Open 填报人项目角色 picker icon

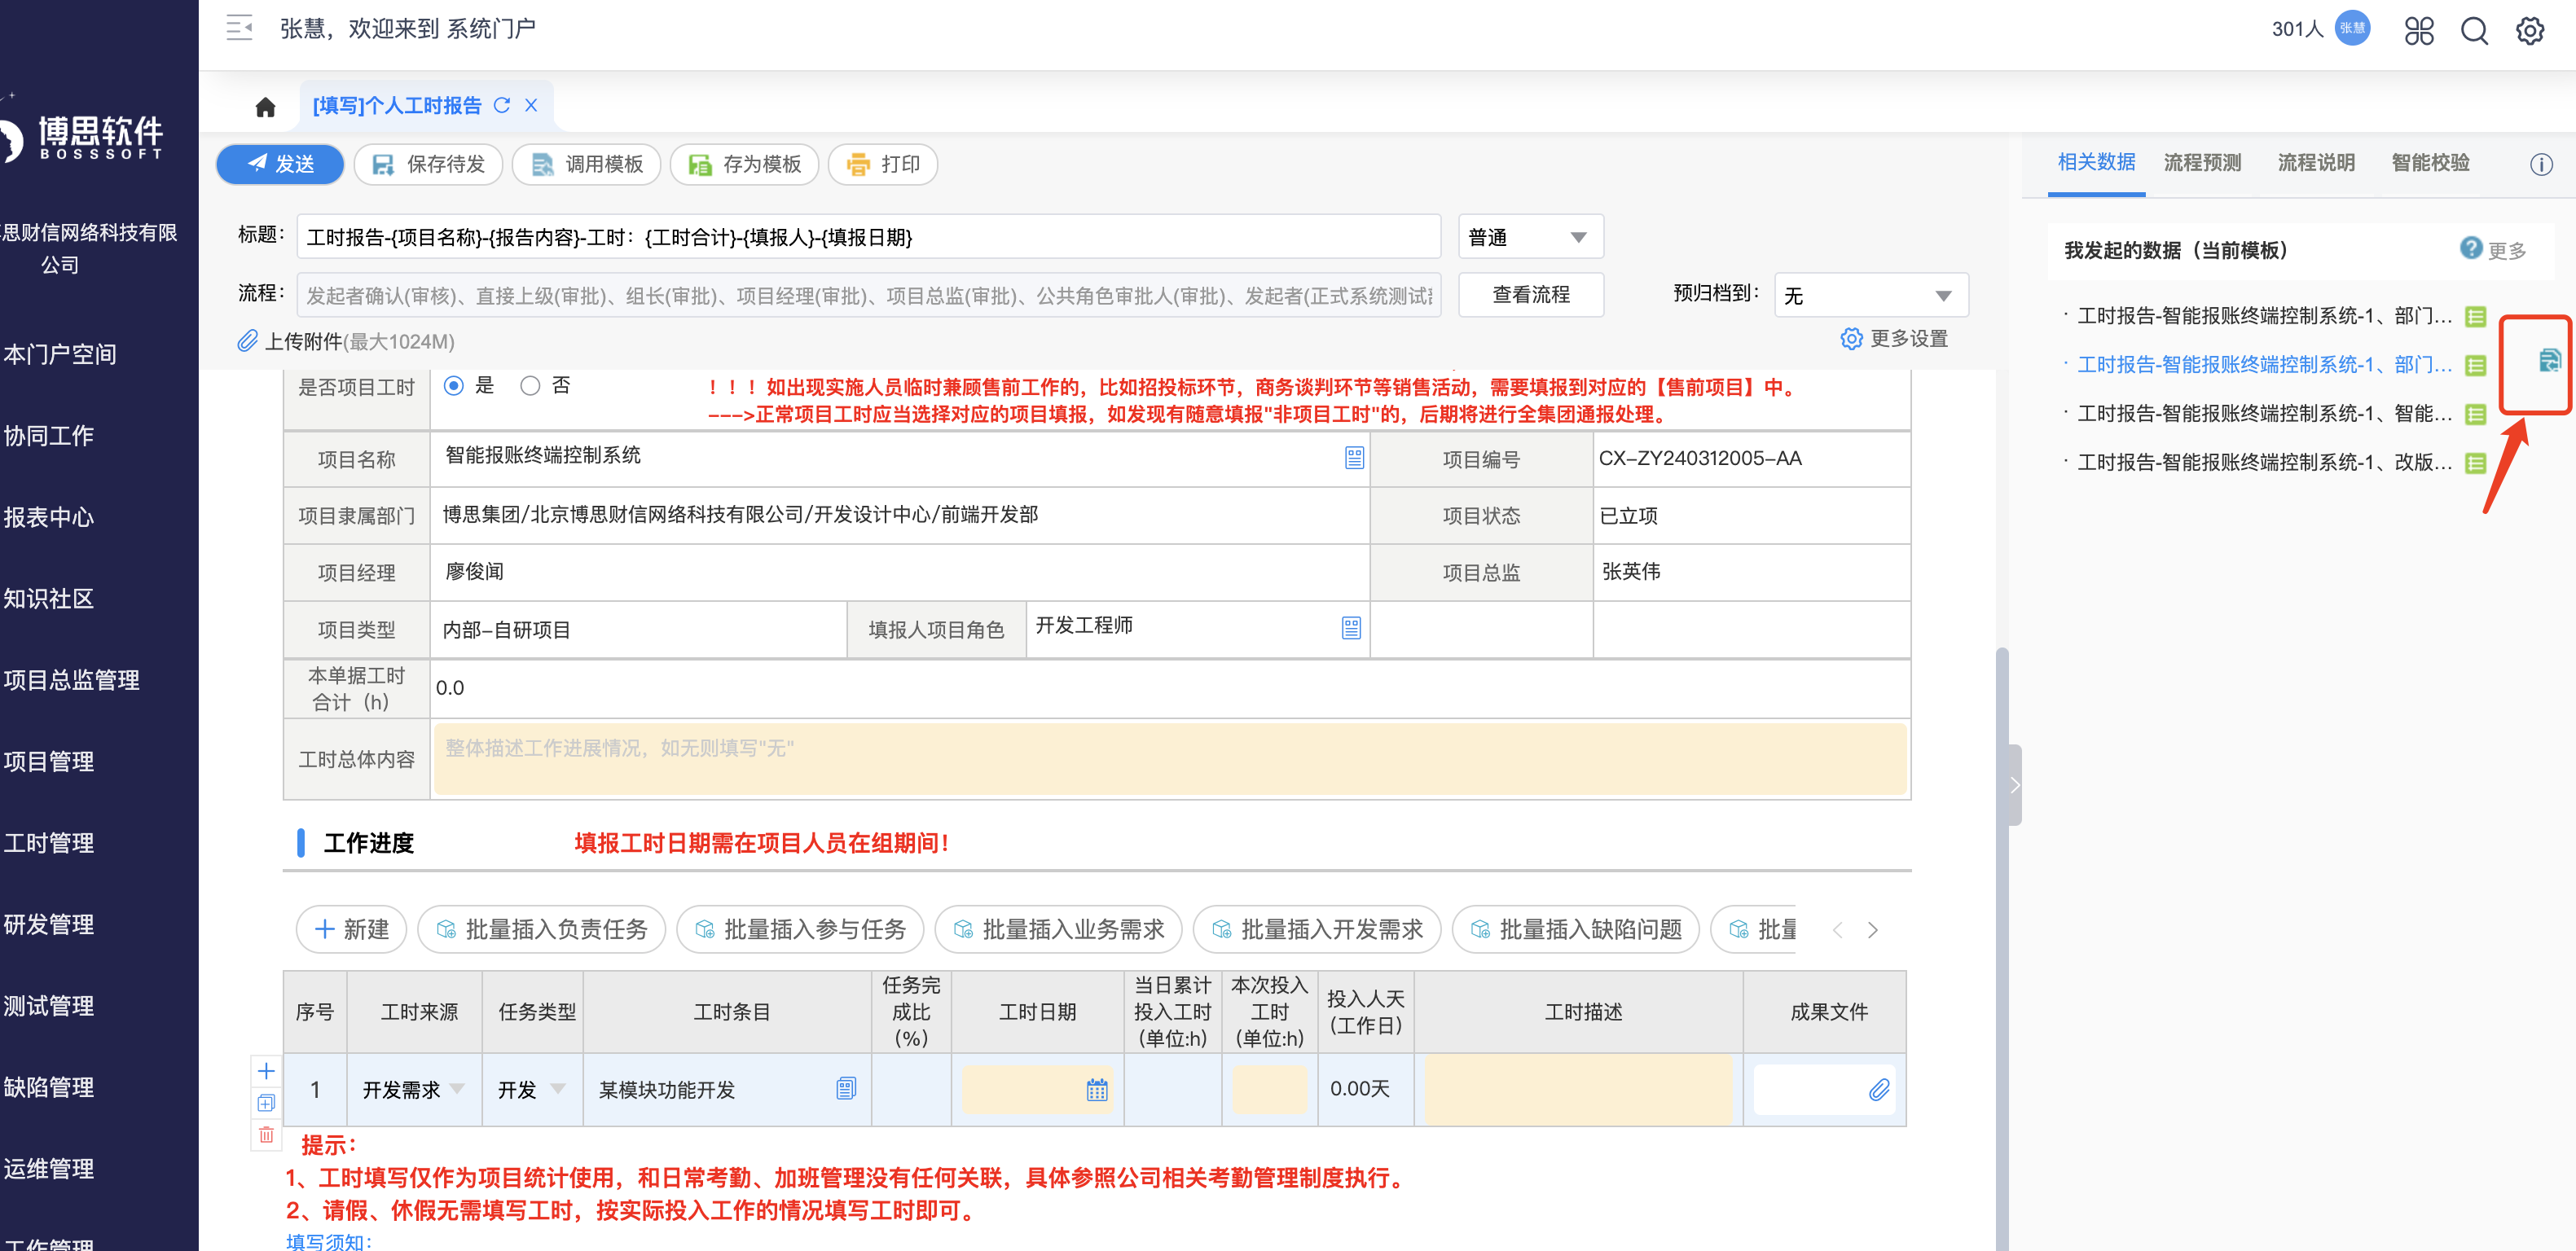click(1351, 628)
